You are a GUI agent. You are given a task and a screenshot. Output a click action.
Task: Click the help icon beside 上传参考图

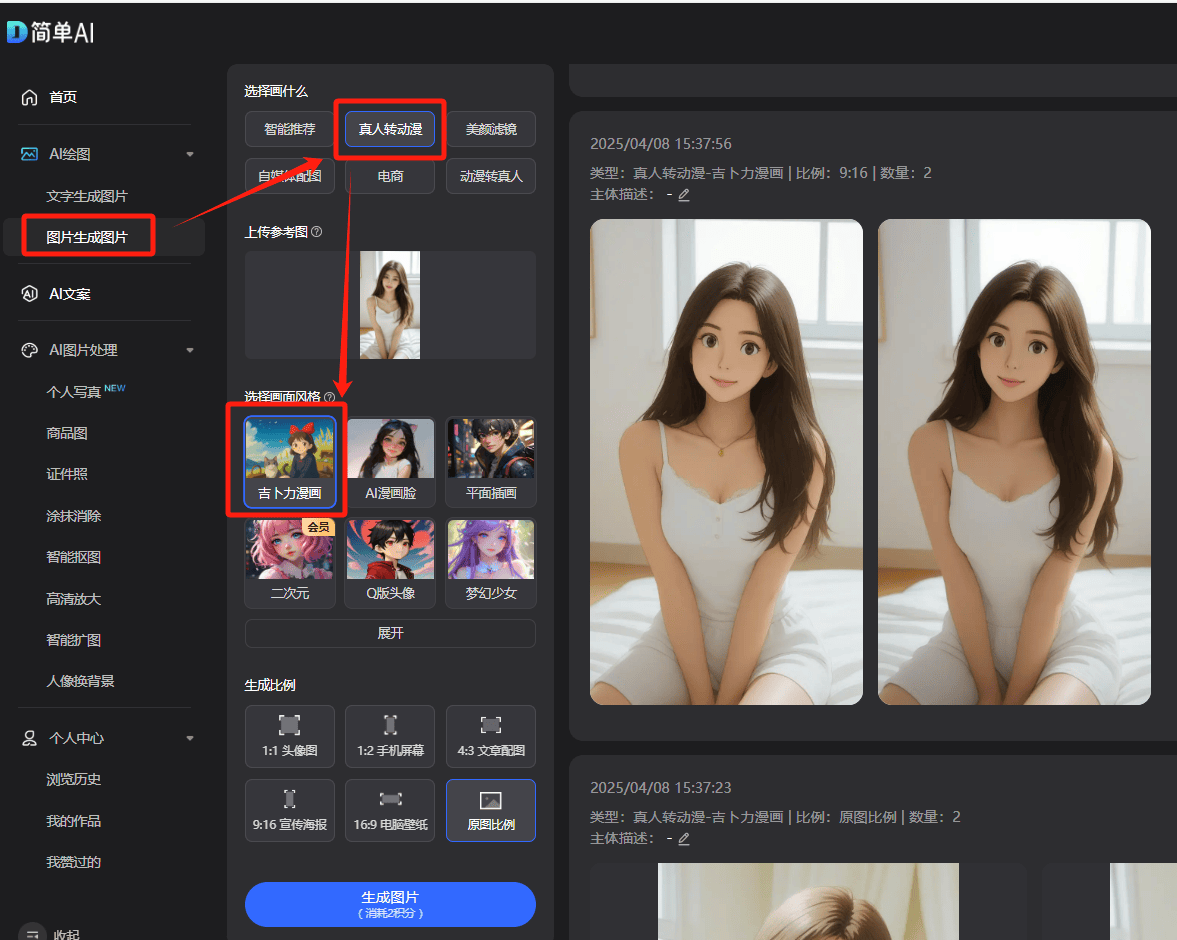point(317,232)
